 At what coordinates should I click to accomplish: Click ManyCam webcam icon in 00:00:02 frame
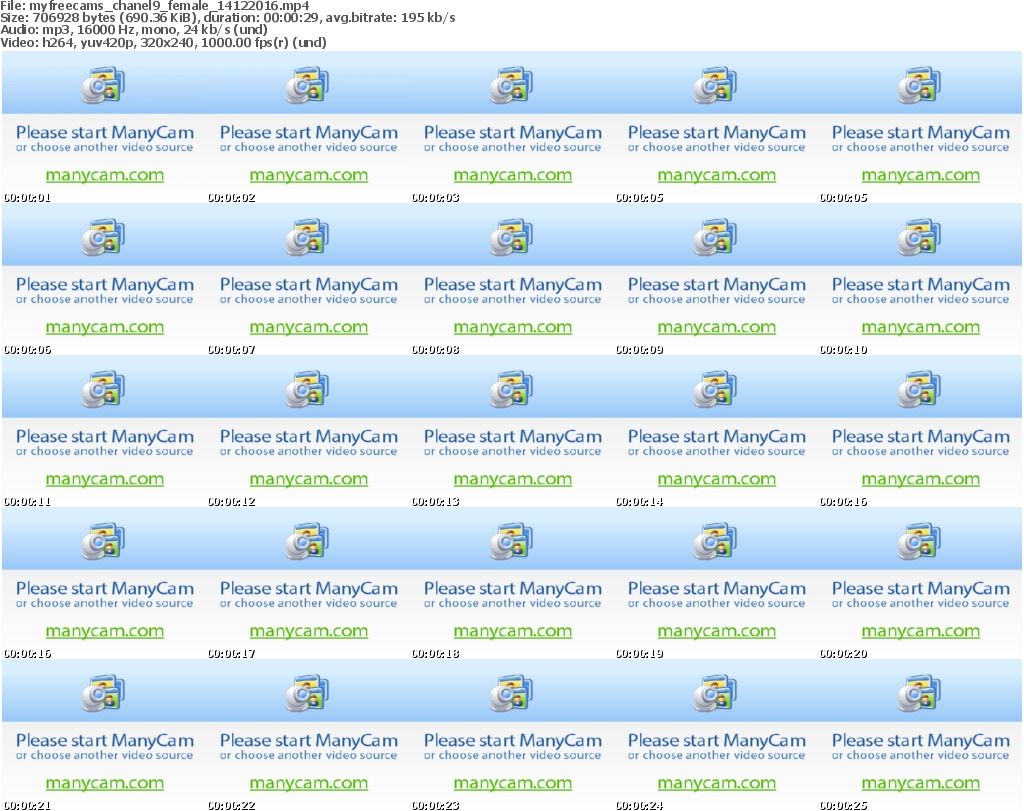(x=307, y=85)
